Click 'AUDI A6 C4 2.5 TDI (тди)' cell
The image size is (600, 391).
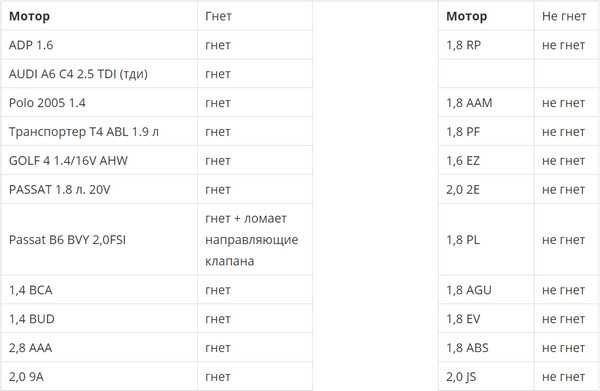click(x=99, y=74)
